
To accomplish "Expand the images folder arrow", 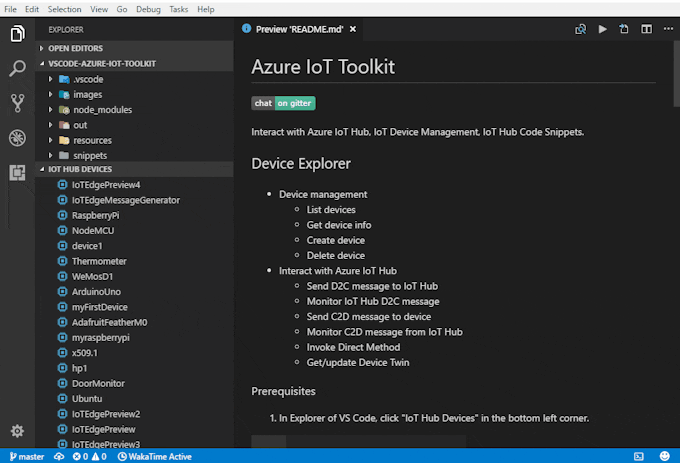I will tap(50, 95).
